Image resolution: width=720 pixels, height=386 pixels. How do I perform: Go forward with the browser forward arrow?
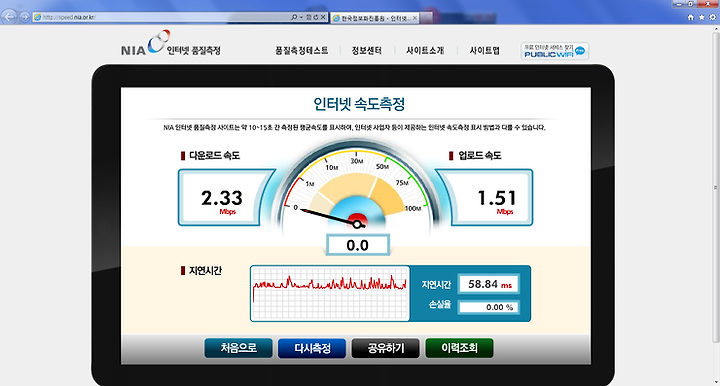(24, 17)
